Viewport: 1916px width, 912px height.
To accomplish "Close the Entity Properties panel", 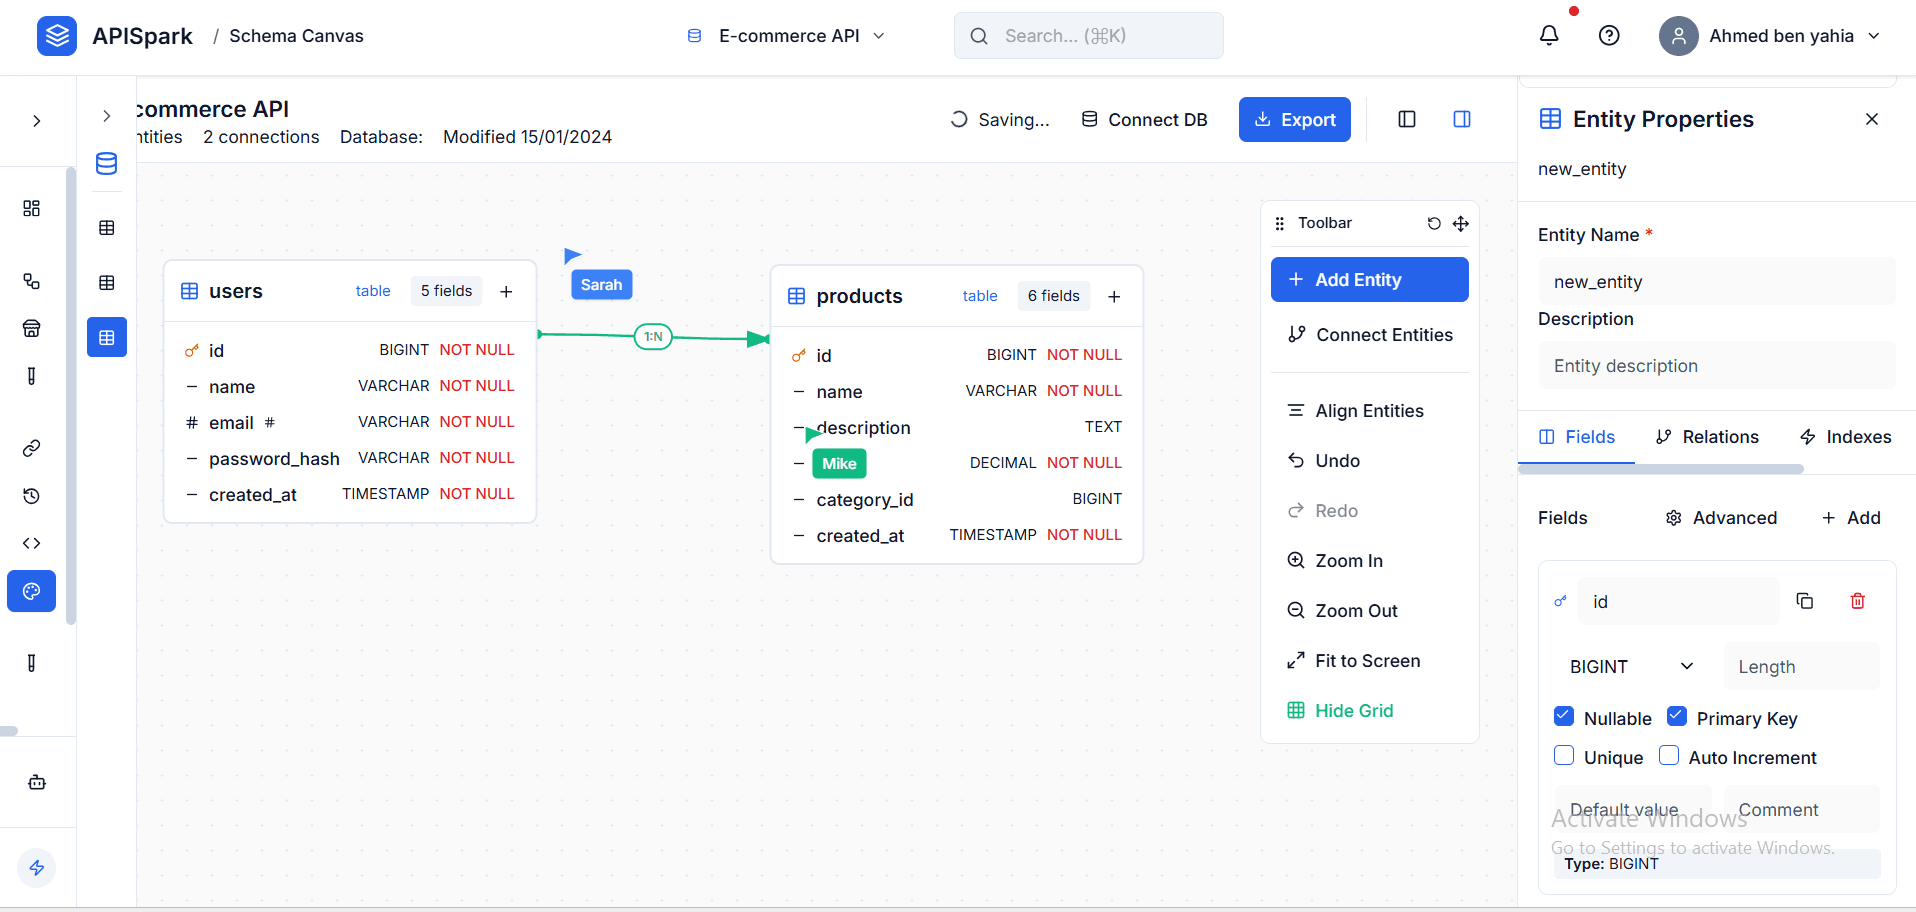I will [1872, 119].
